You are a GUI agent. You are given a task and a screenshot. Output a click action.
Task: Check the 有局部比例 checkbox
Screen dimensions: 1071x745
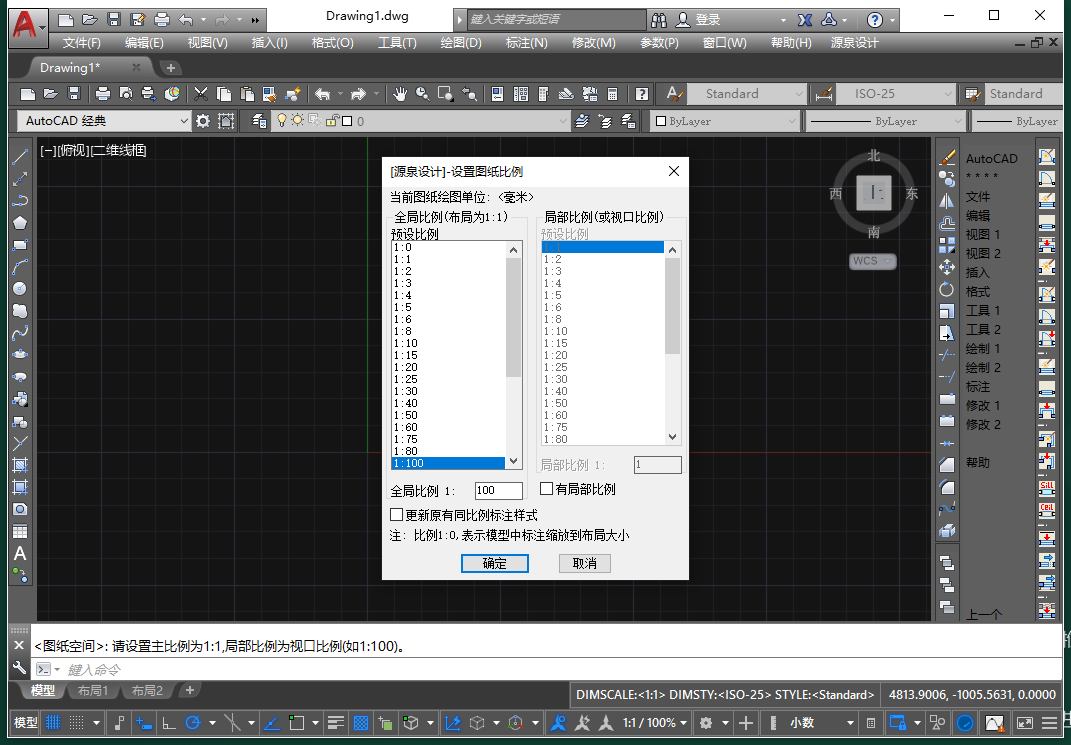pos(546,488)
